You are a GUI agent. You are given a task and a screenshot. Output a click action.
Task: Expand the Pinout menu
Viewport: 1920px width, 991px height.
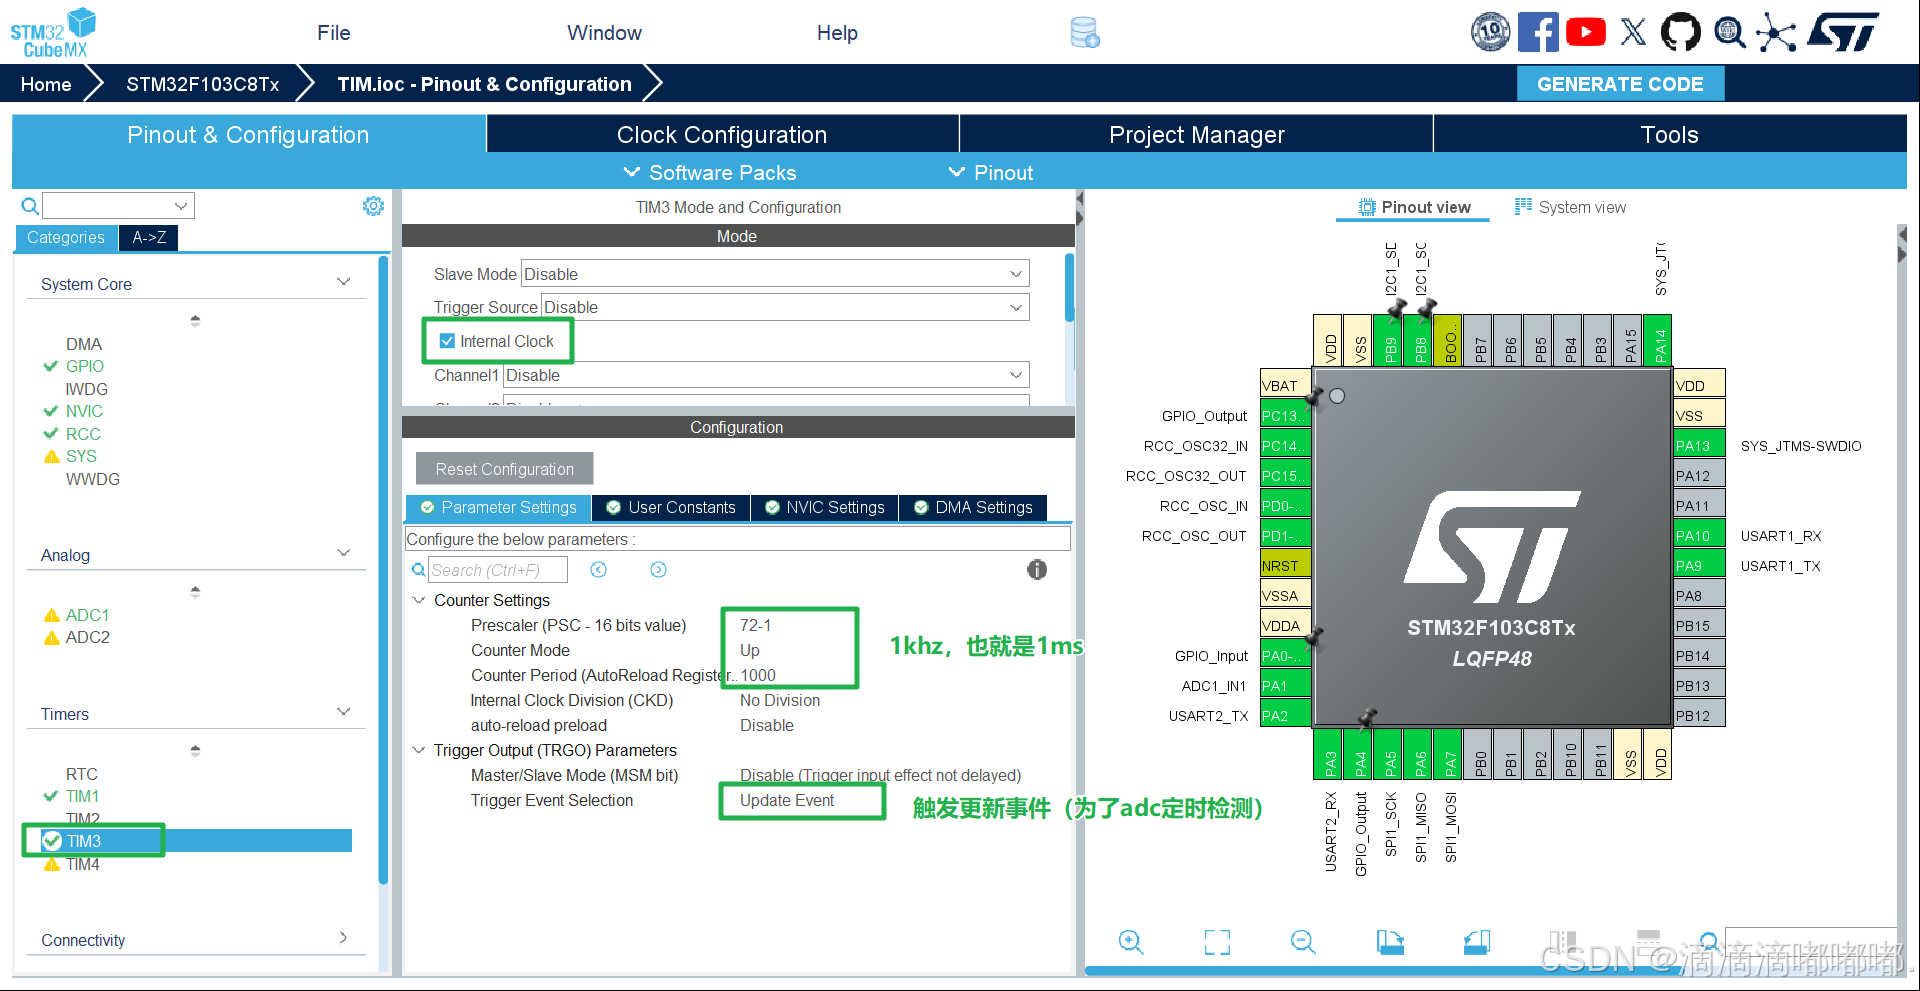pos(991,172)
